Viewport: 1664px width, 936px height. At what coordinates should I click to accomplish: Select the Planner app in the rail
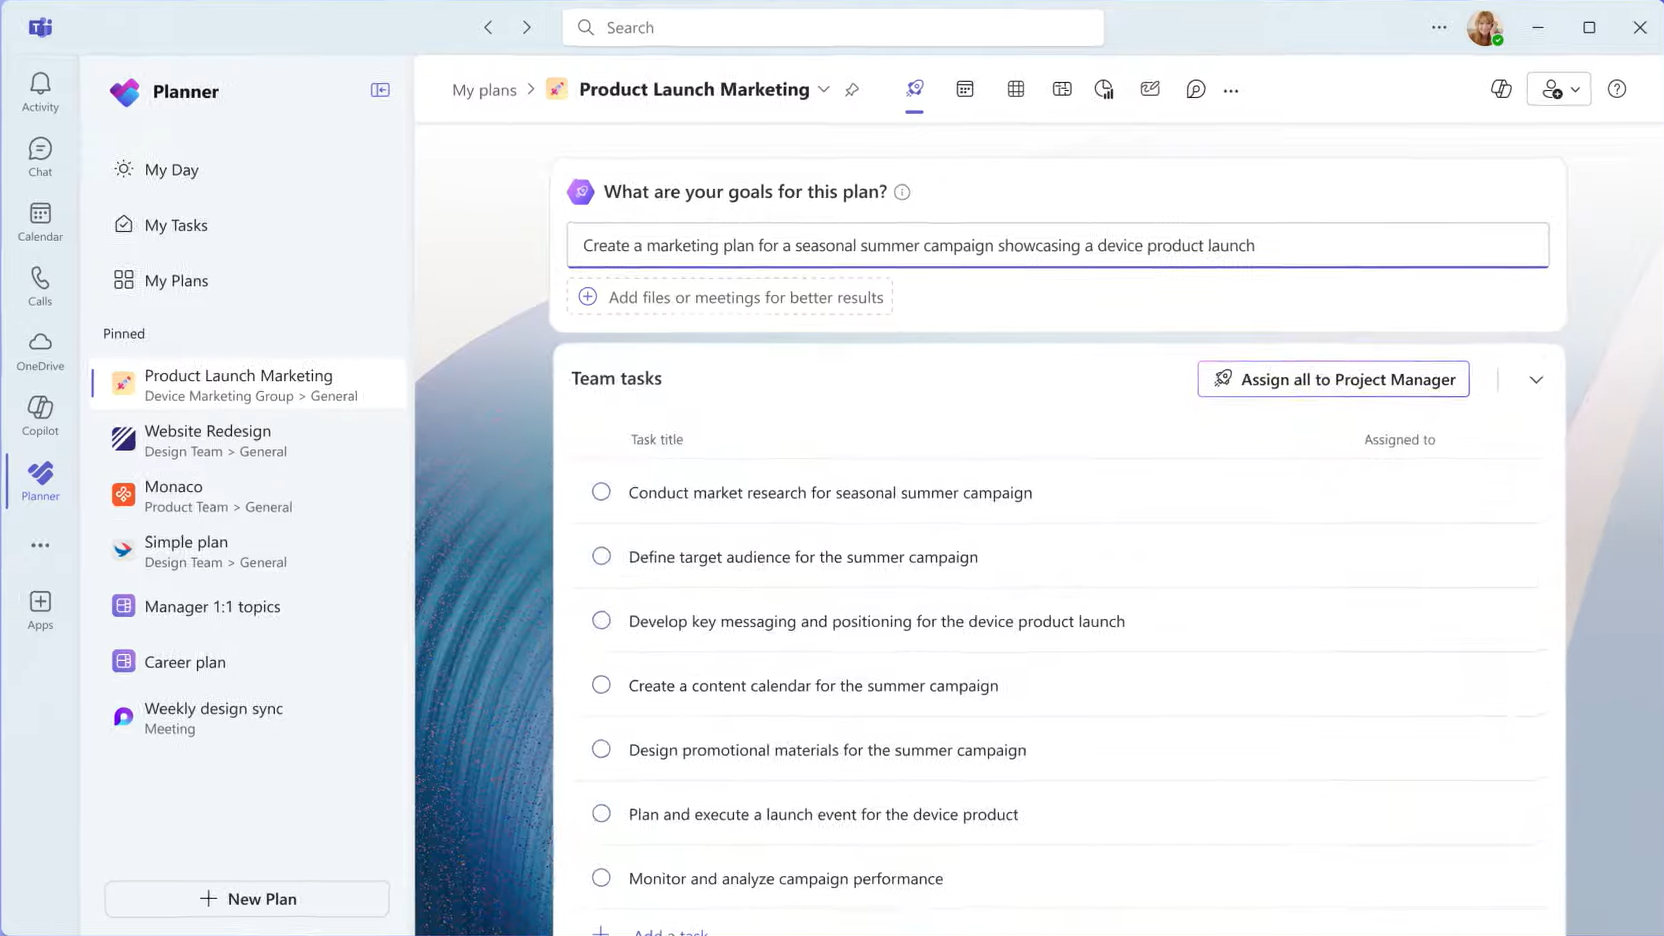pyautogui.click(x=40, y=481)
